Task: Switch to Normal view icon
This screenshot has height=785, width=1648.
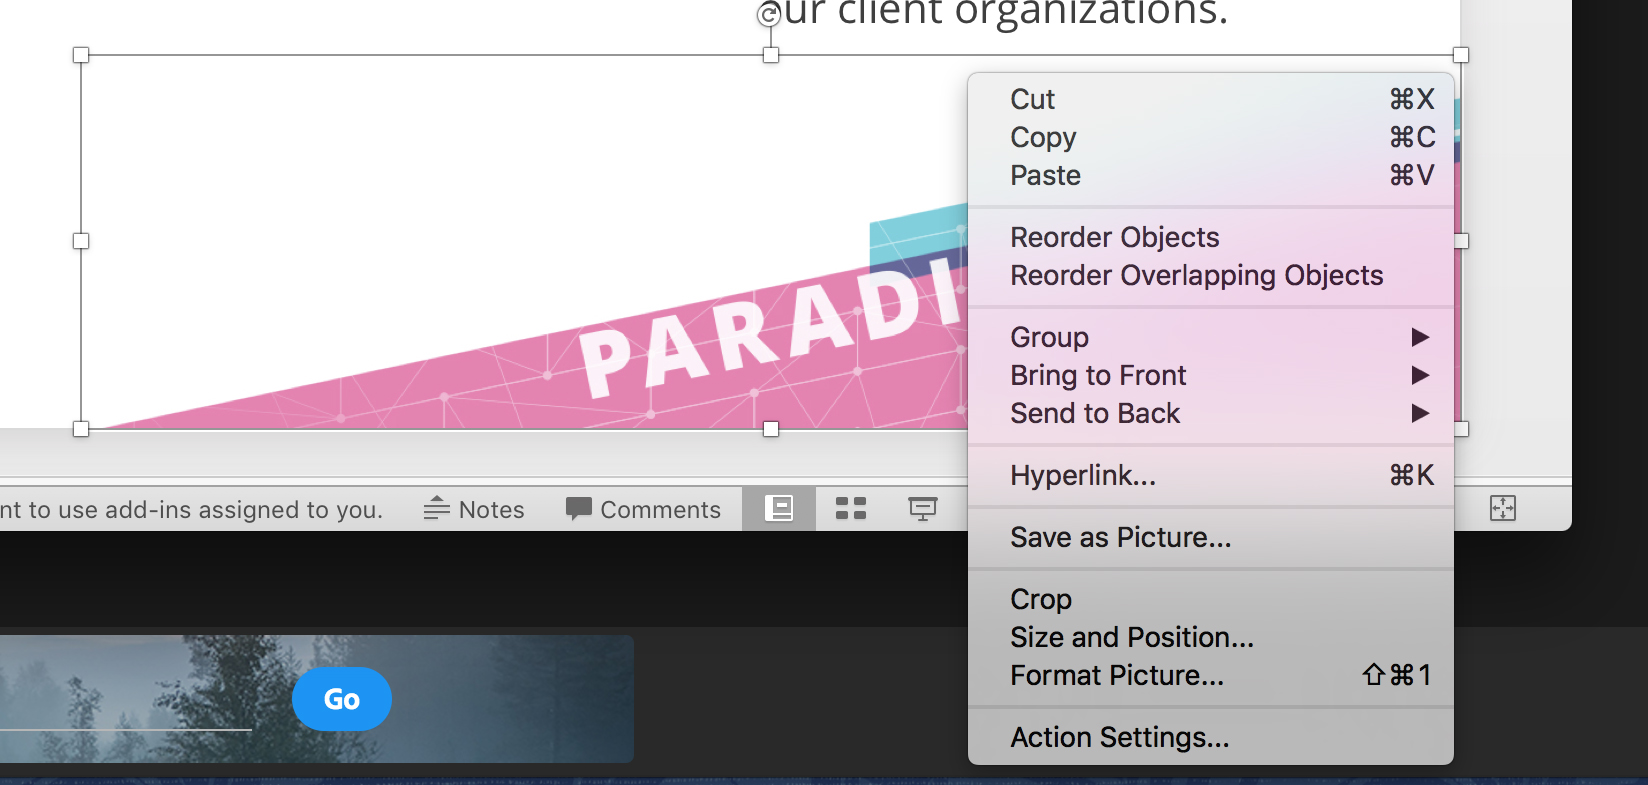Action: tap(779, 509)
